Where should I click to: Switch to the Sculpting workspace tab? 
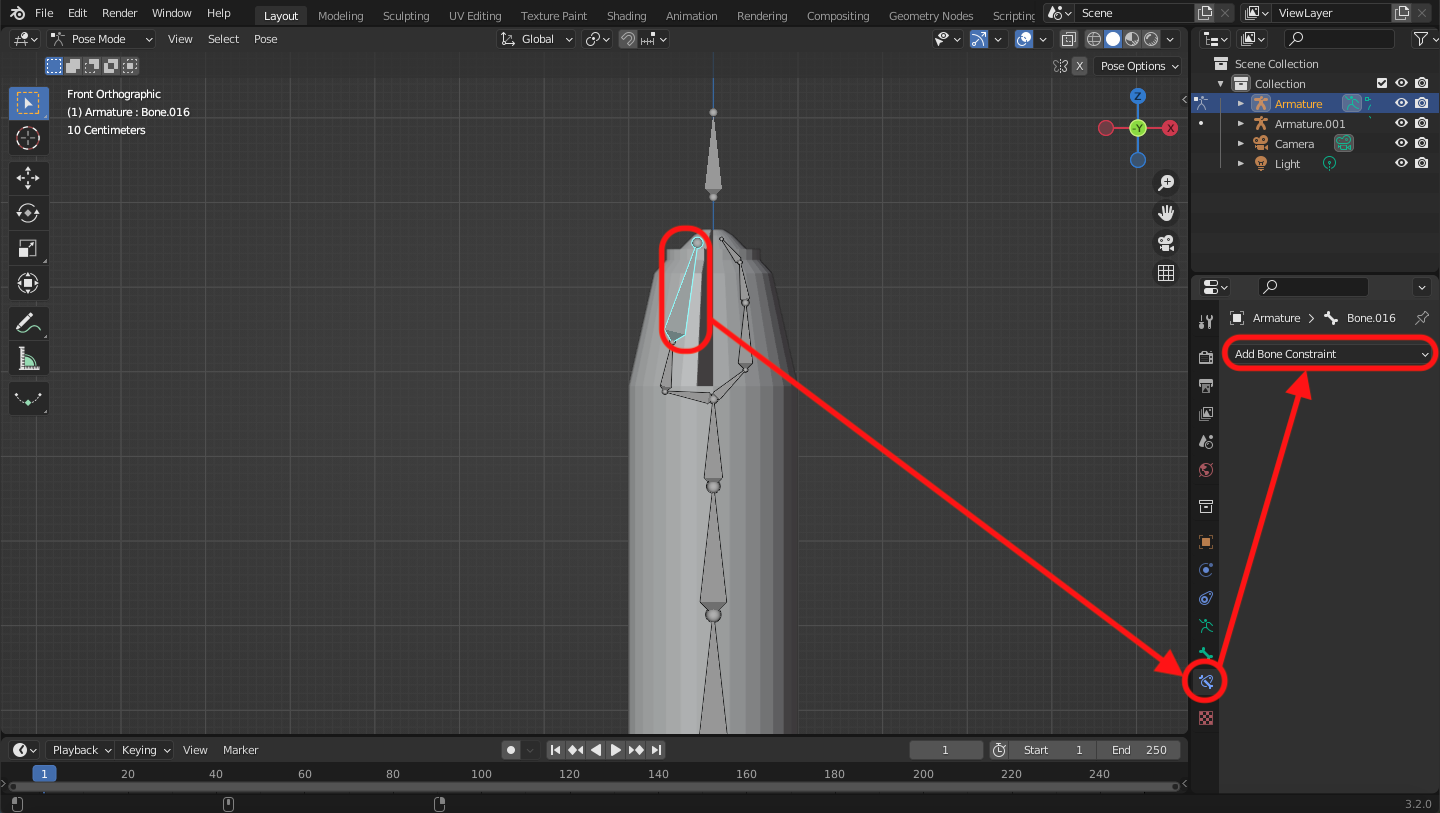tap(406, 15)
